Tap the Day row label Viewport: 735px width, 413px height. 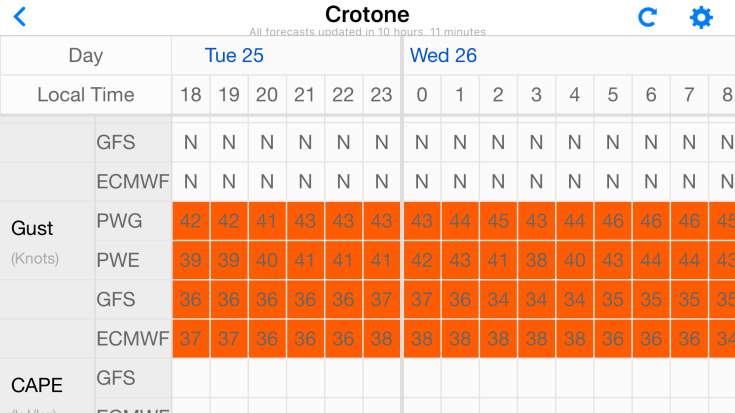pos(85,55)
